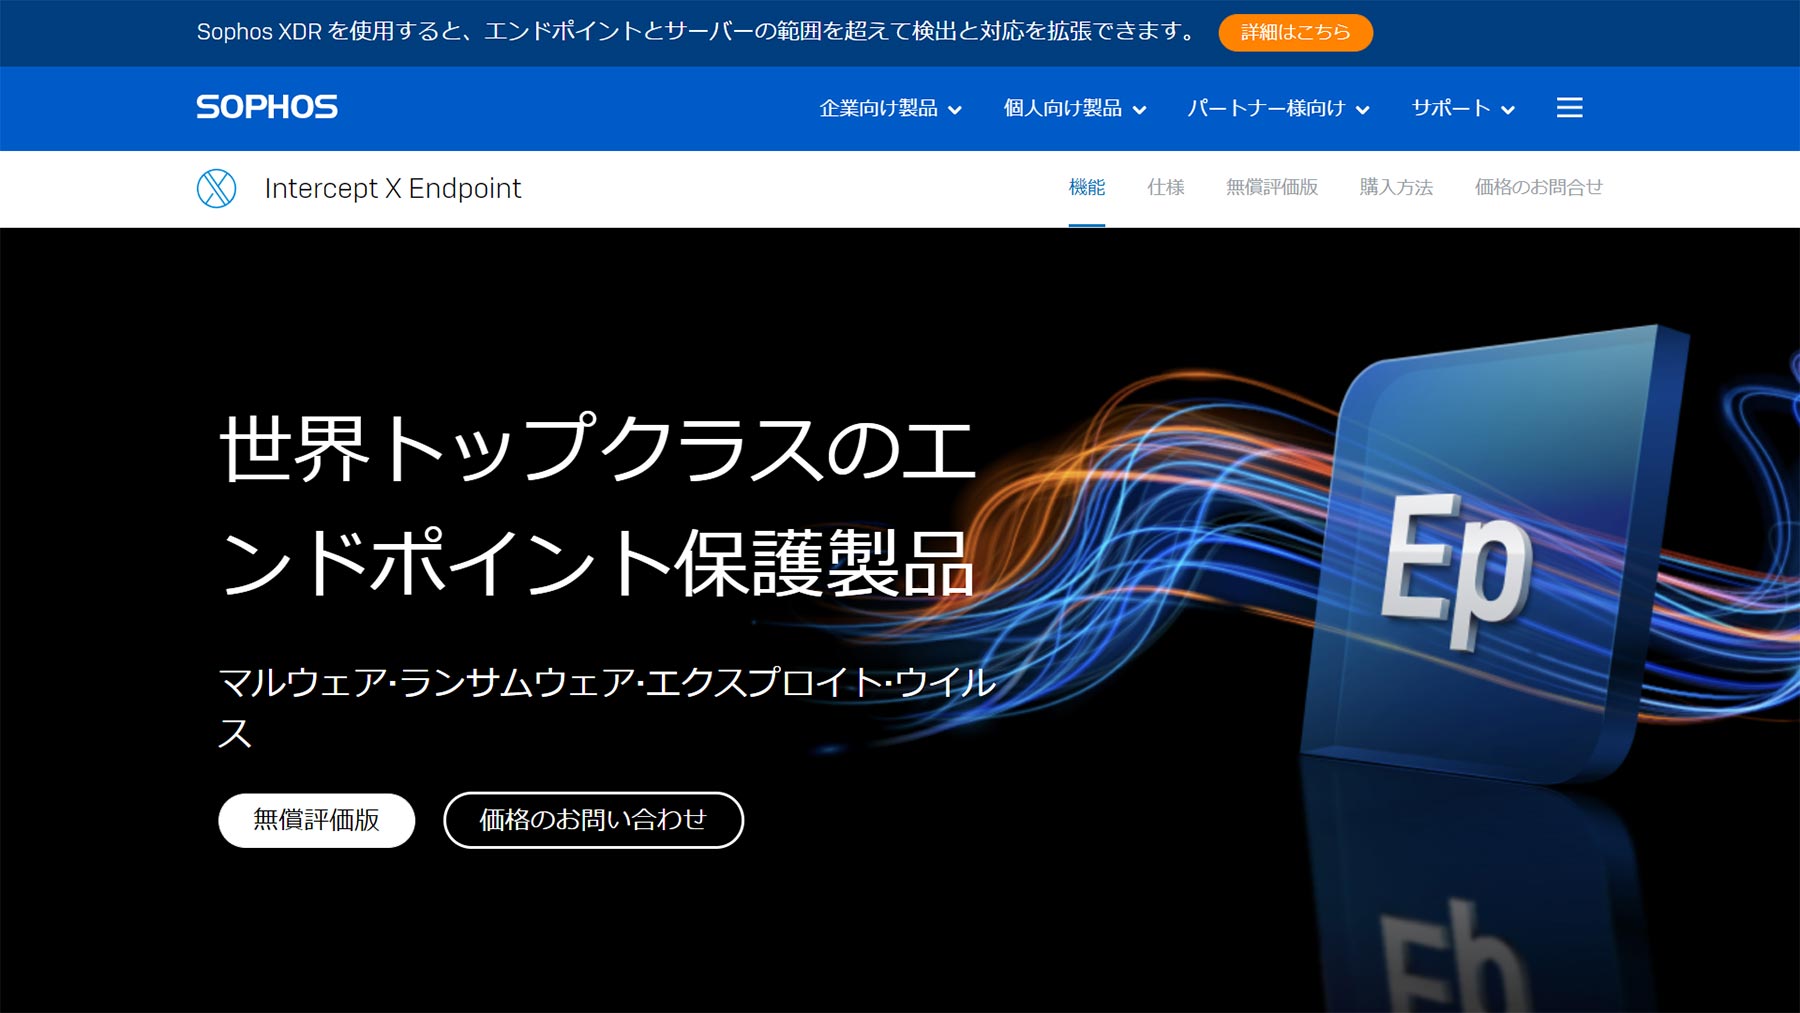
Task: Click the orange 詳細はこちら button
Action: point(1295,32)
